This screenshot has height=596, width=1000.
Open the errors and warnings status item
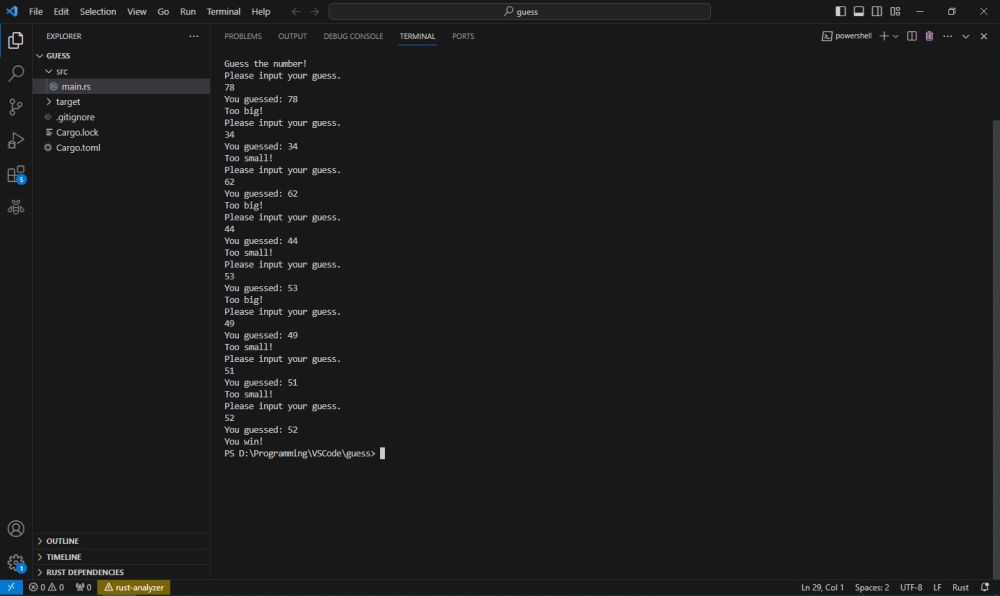pos(46,587)
